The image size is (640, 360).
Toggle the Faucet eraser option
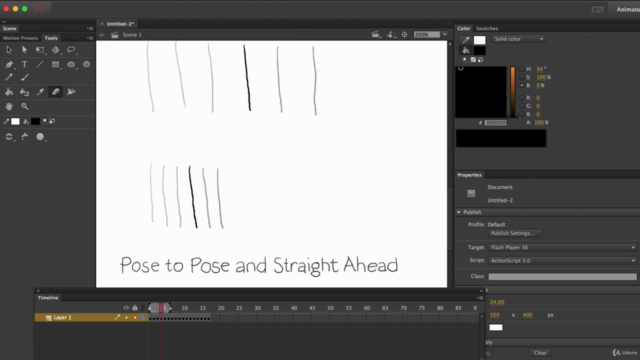(24, 137)
